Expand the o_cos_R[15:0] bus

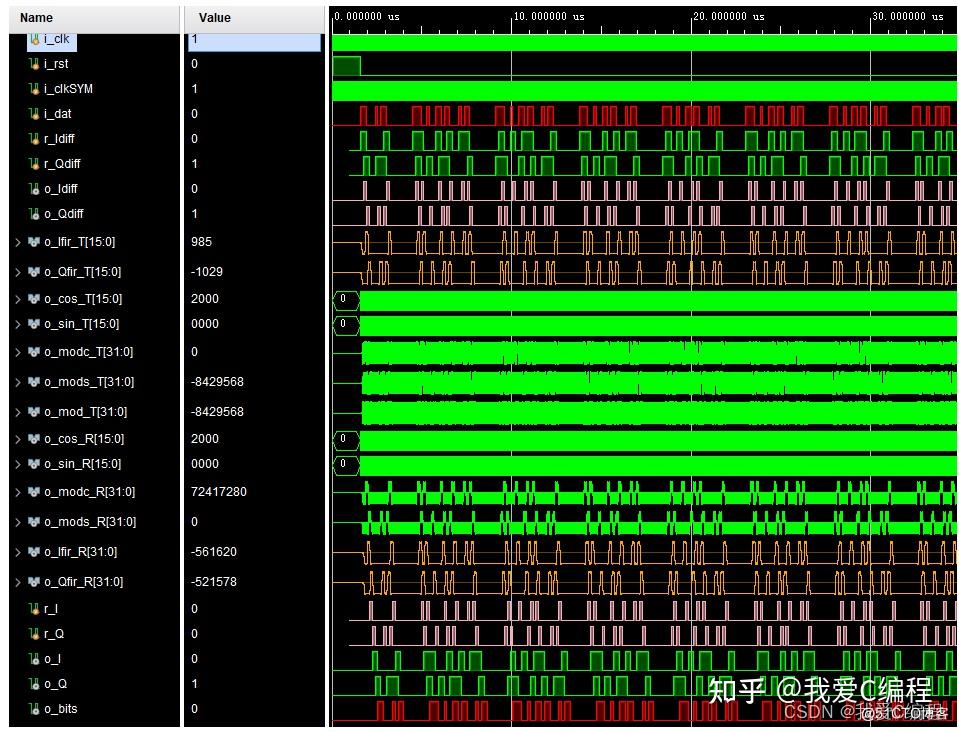tap(18, 439)
